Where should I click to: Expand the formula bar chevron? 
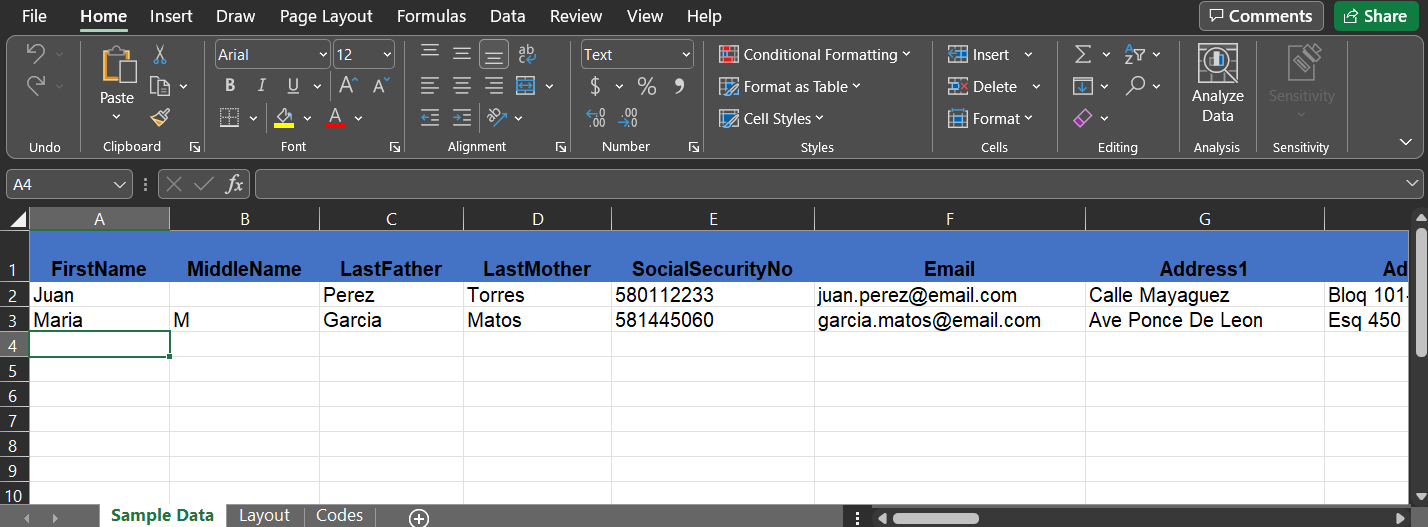pos(1412,183)
